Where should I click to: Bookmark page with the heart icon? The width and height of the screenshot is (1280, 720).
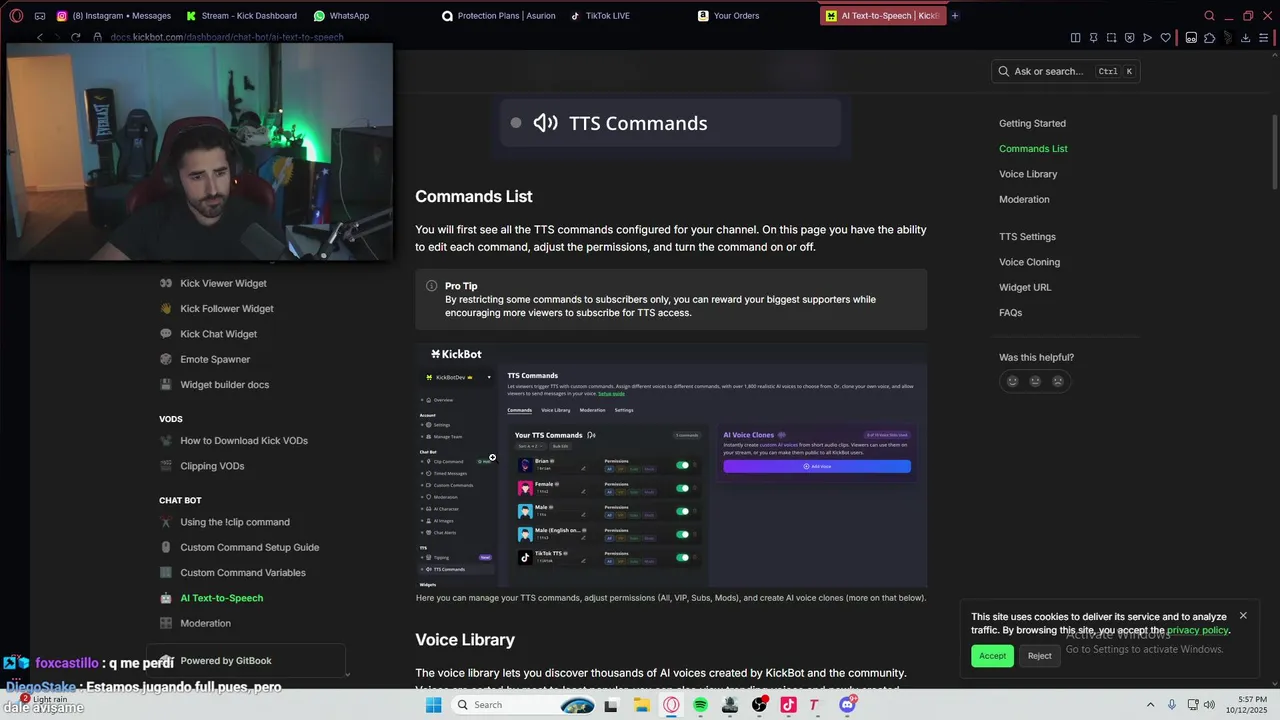[1165, 38]
